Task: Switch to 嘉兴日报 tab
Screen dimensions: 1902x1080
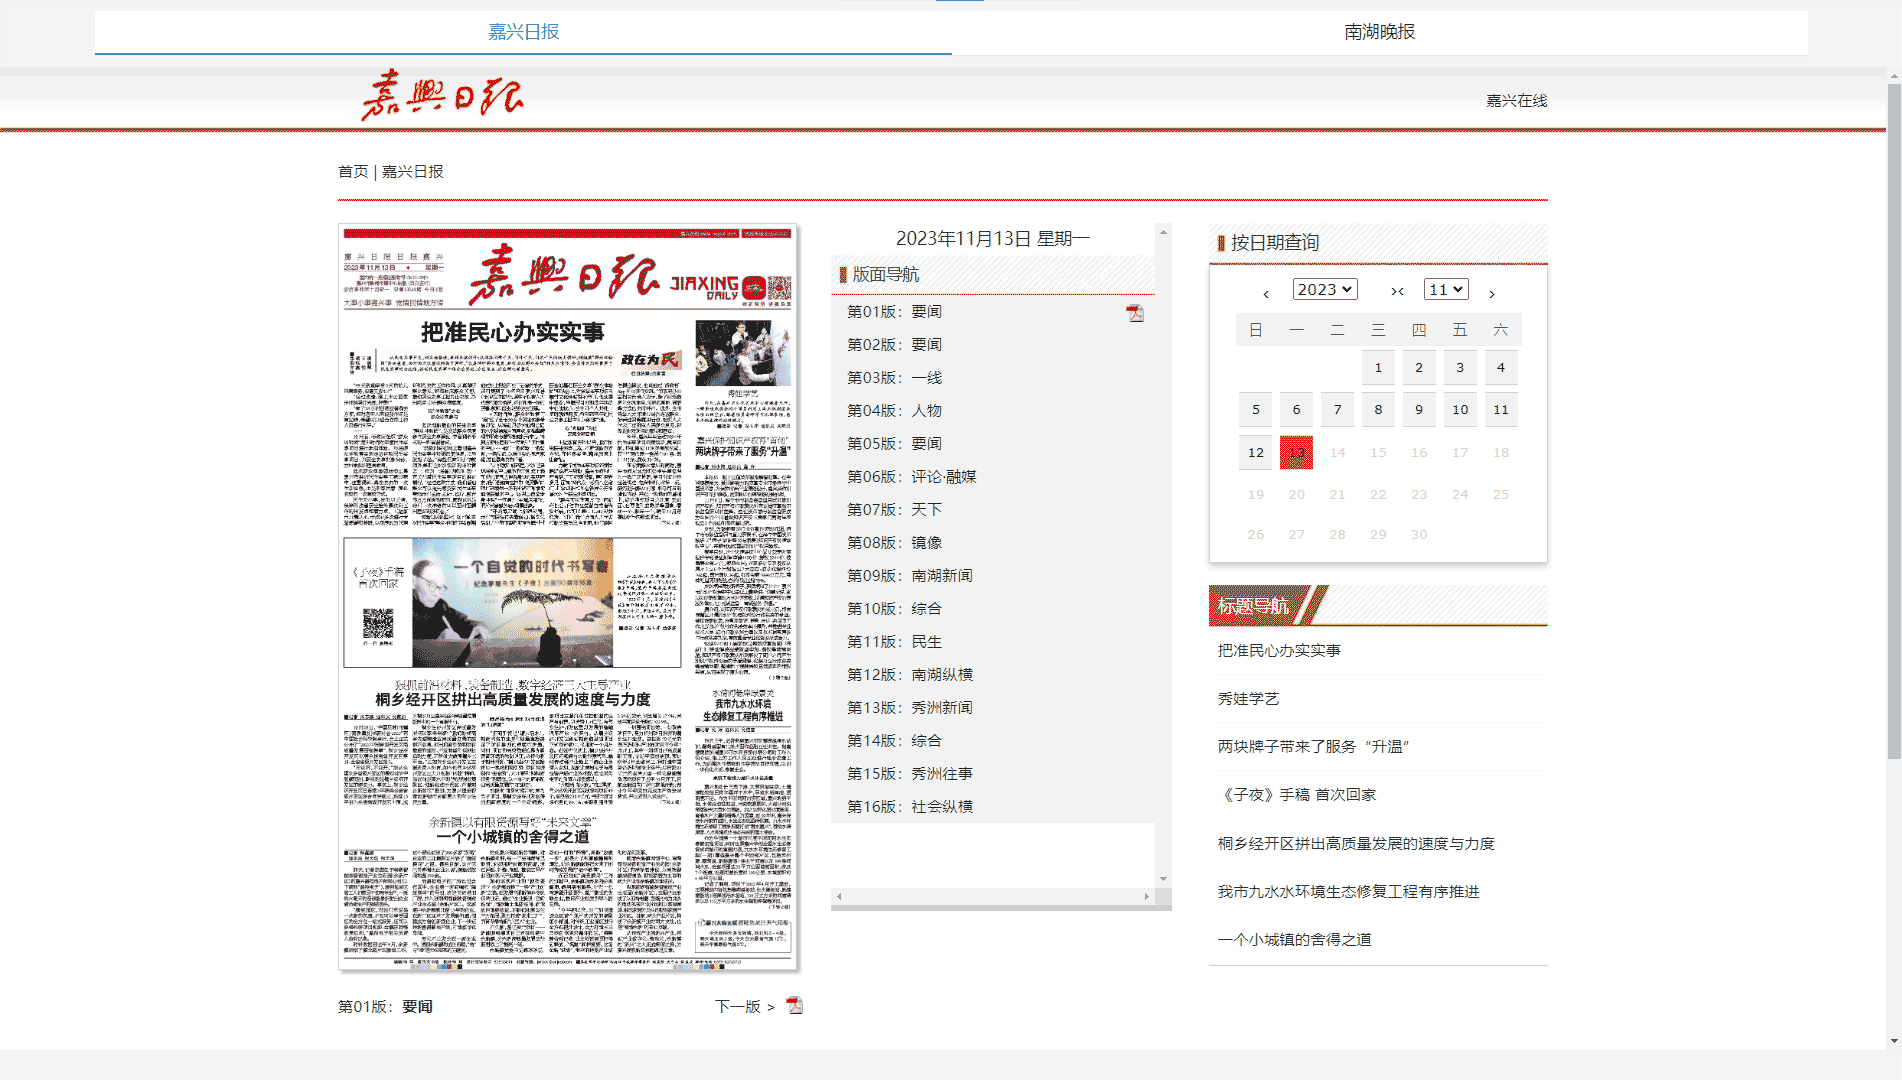Action: click(x=523, y=32)
